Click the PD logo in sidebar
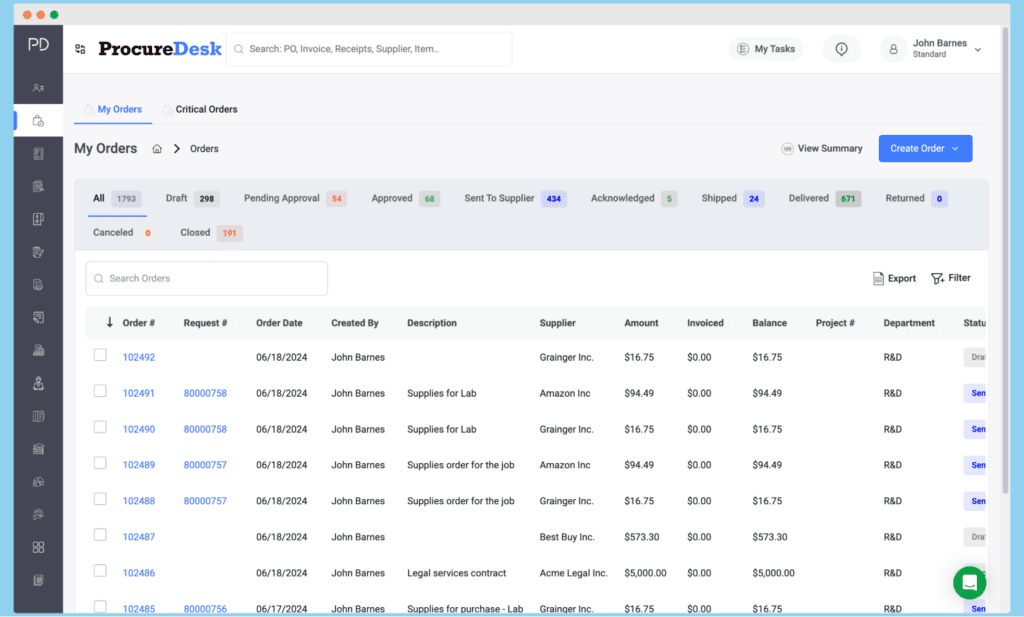1024x617 pixels. (38, 45)
